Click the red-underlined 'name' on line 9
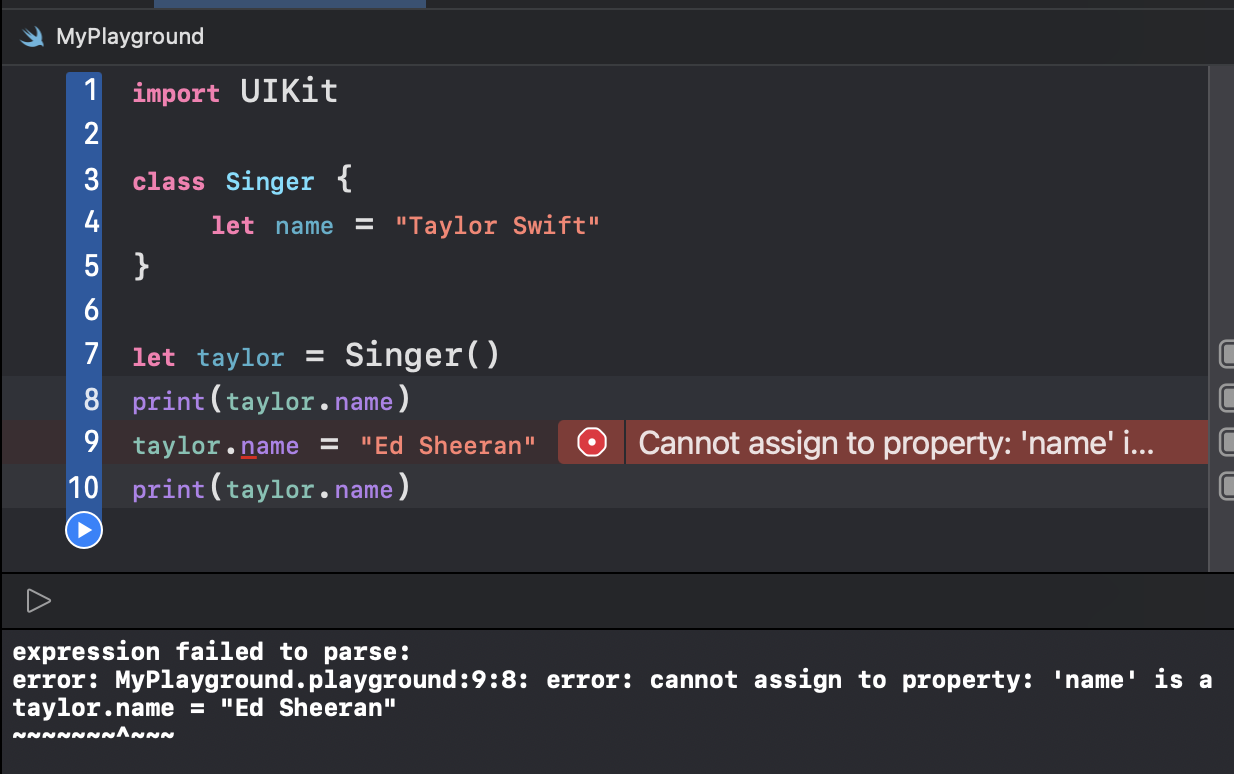Image resolution: width=1234 pixels, height=774 pixels. click(x=270, y=446)
